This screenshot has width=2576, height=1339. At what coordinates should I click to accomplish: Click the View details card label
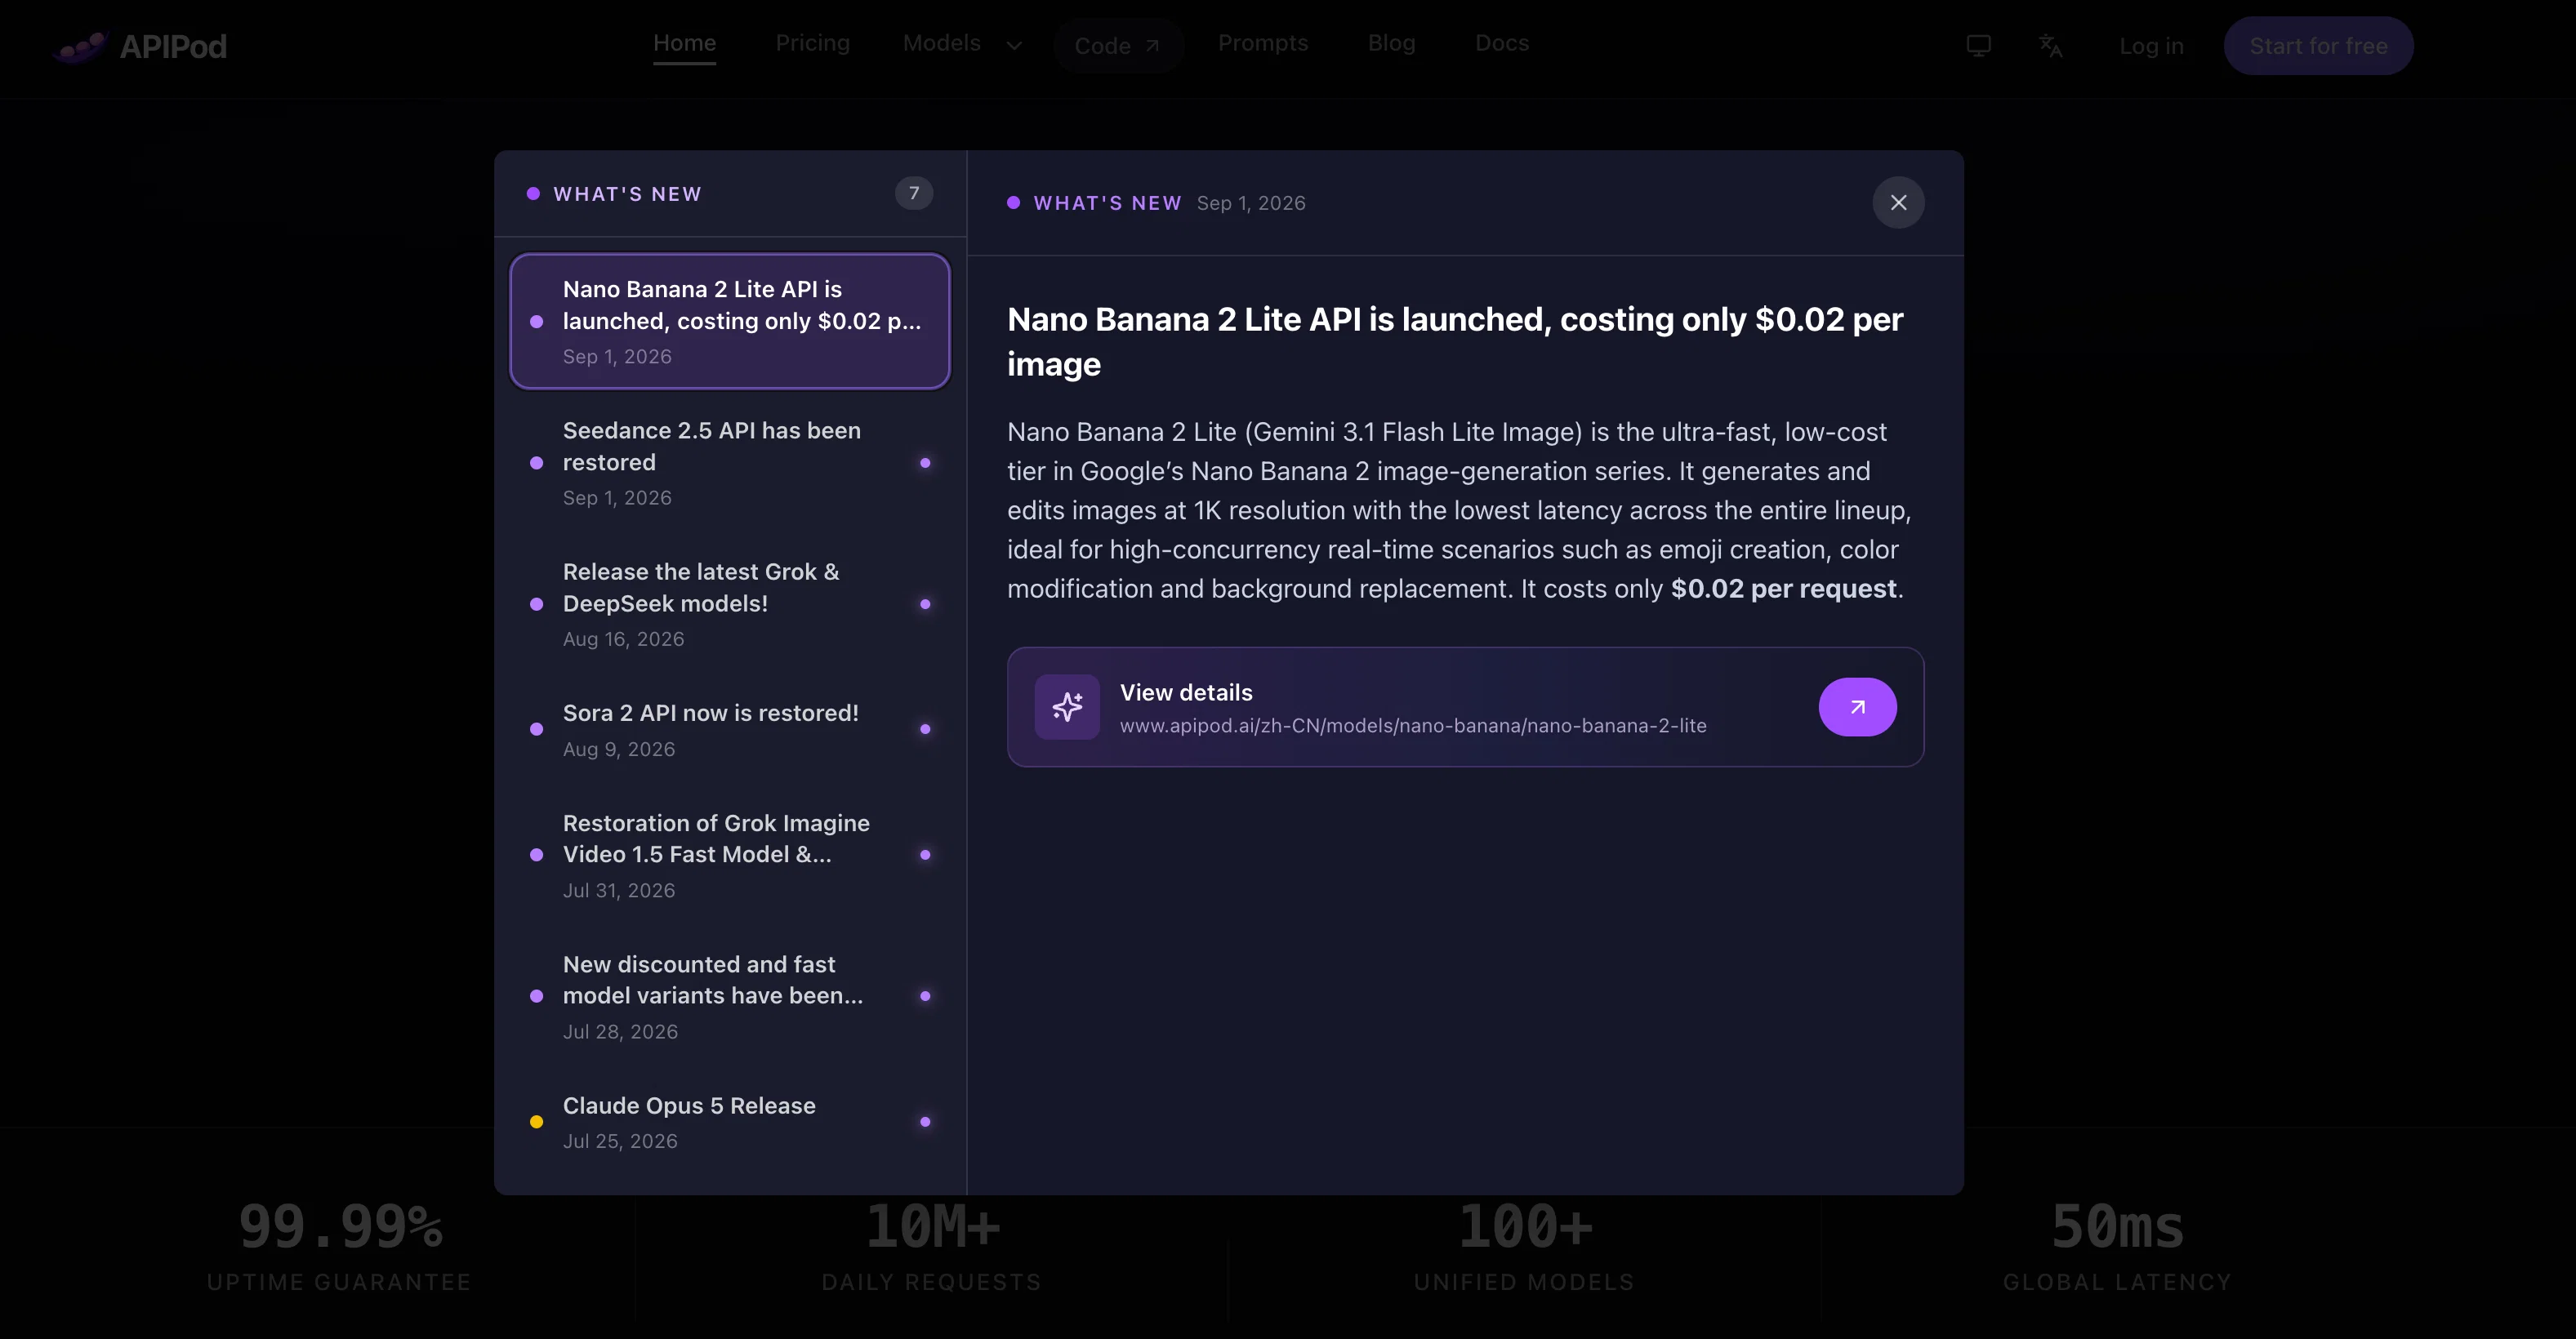coord(1186,692)
